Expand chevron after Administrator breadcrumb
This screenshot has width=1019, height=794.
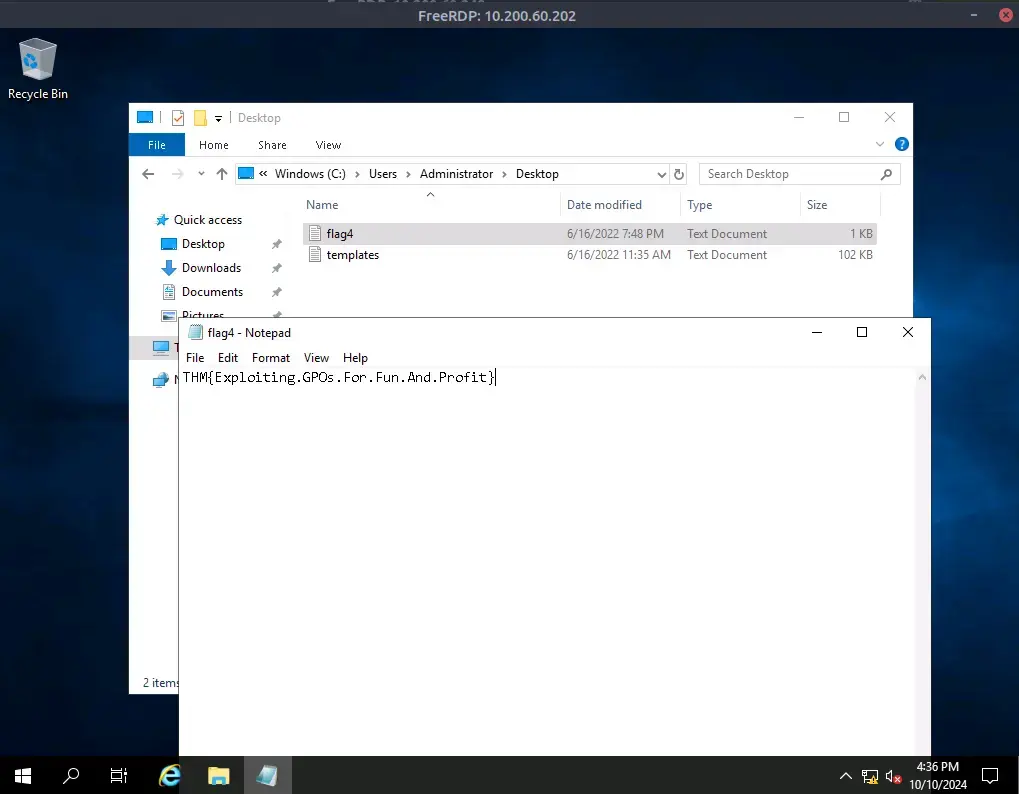point(504,174)
